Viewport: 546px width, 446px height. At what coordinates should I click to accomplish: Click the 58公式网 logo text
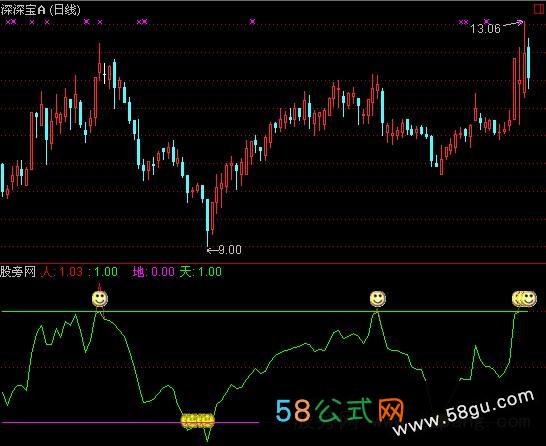click(340, 410)
